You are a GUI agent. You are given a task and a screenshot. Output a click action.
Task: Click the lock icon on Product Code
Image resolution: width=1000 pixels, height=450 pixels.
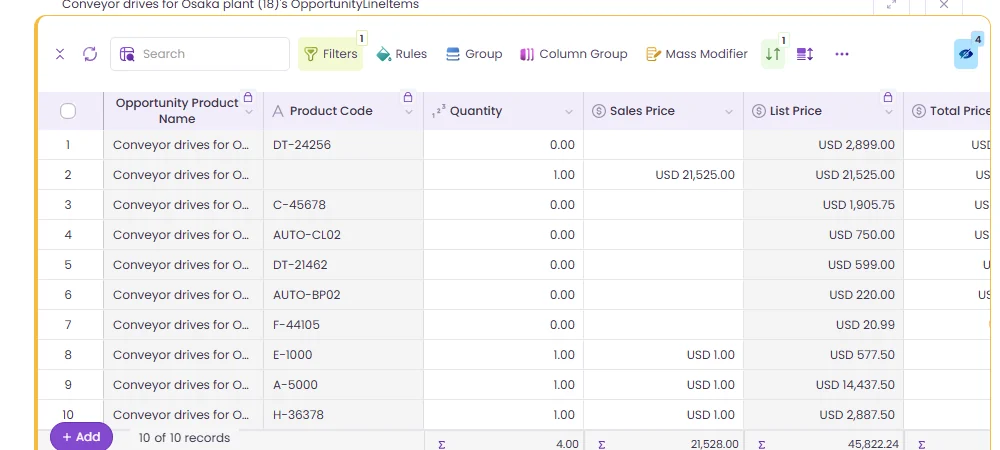(408, 98)
